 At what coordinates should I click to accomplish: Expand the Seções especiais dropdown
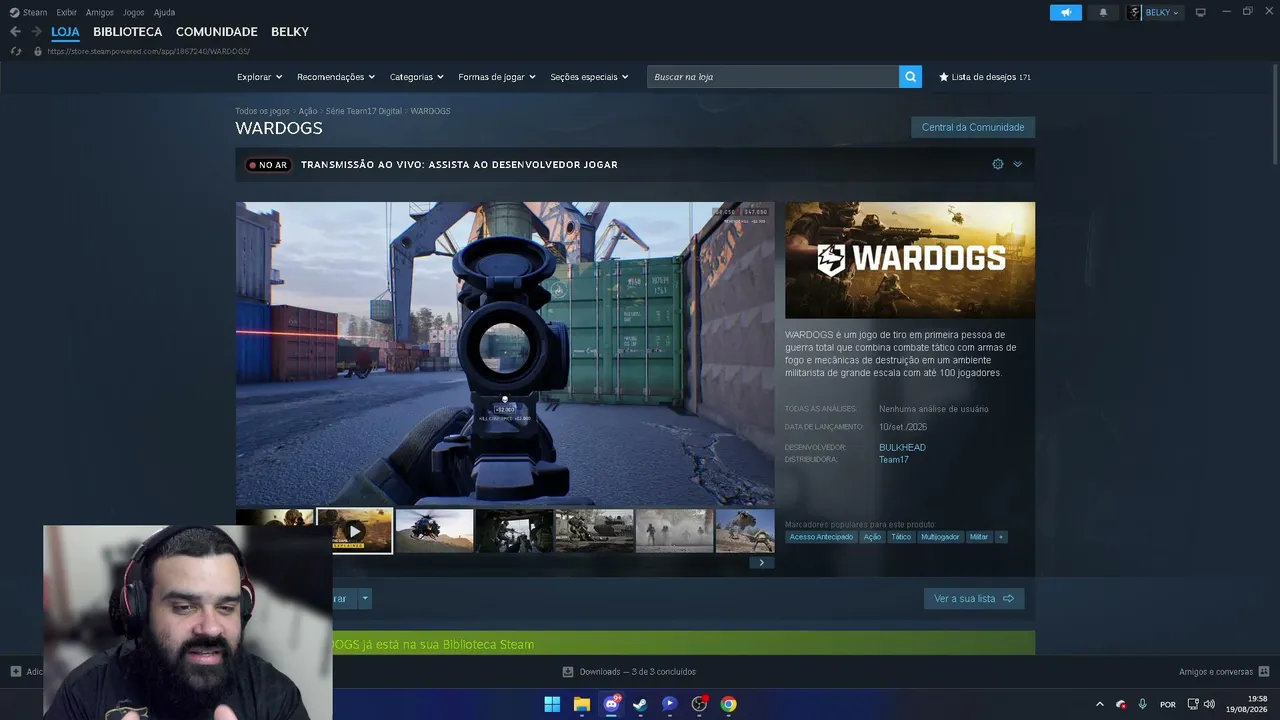tap(590, 77)
